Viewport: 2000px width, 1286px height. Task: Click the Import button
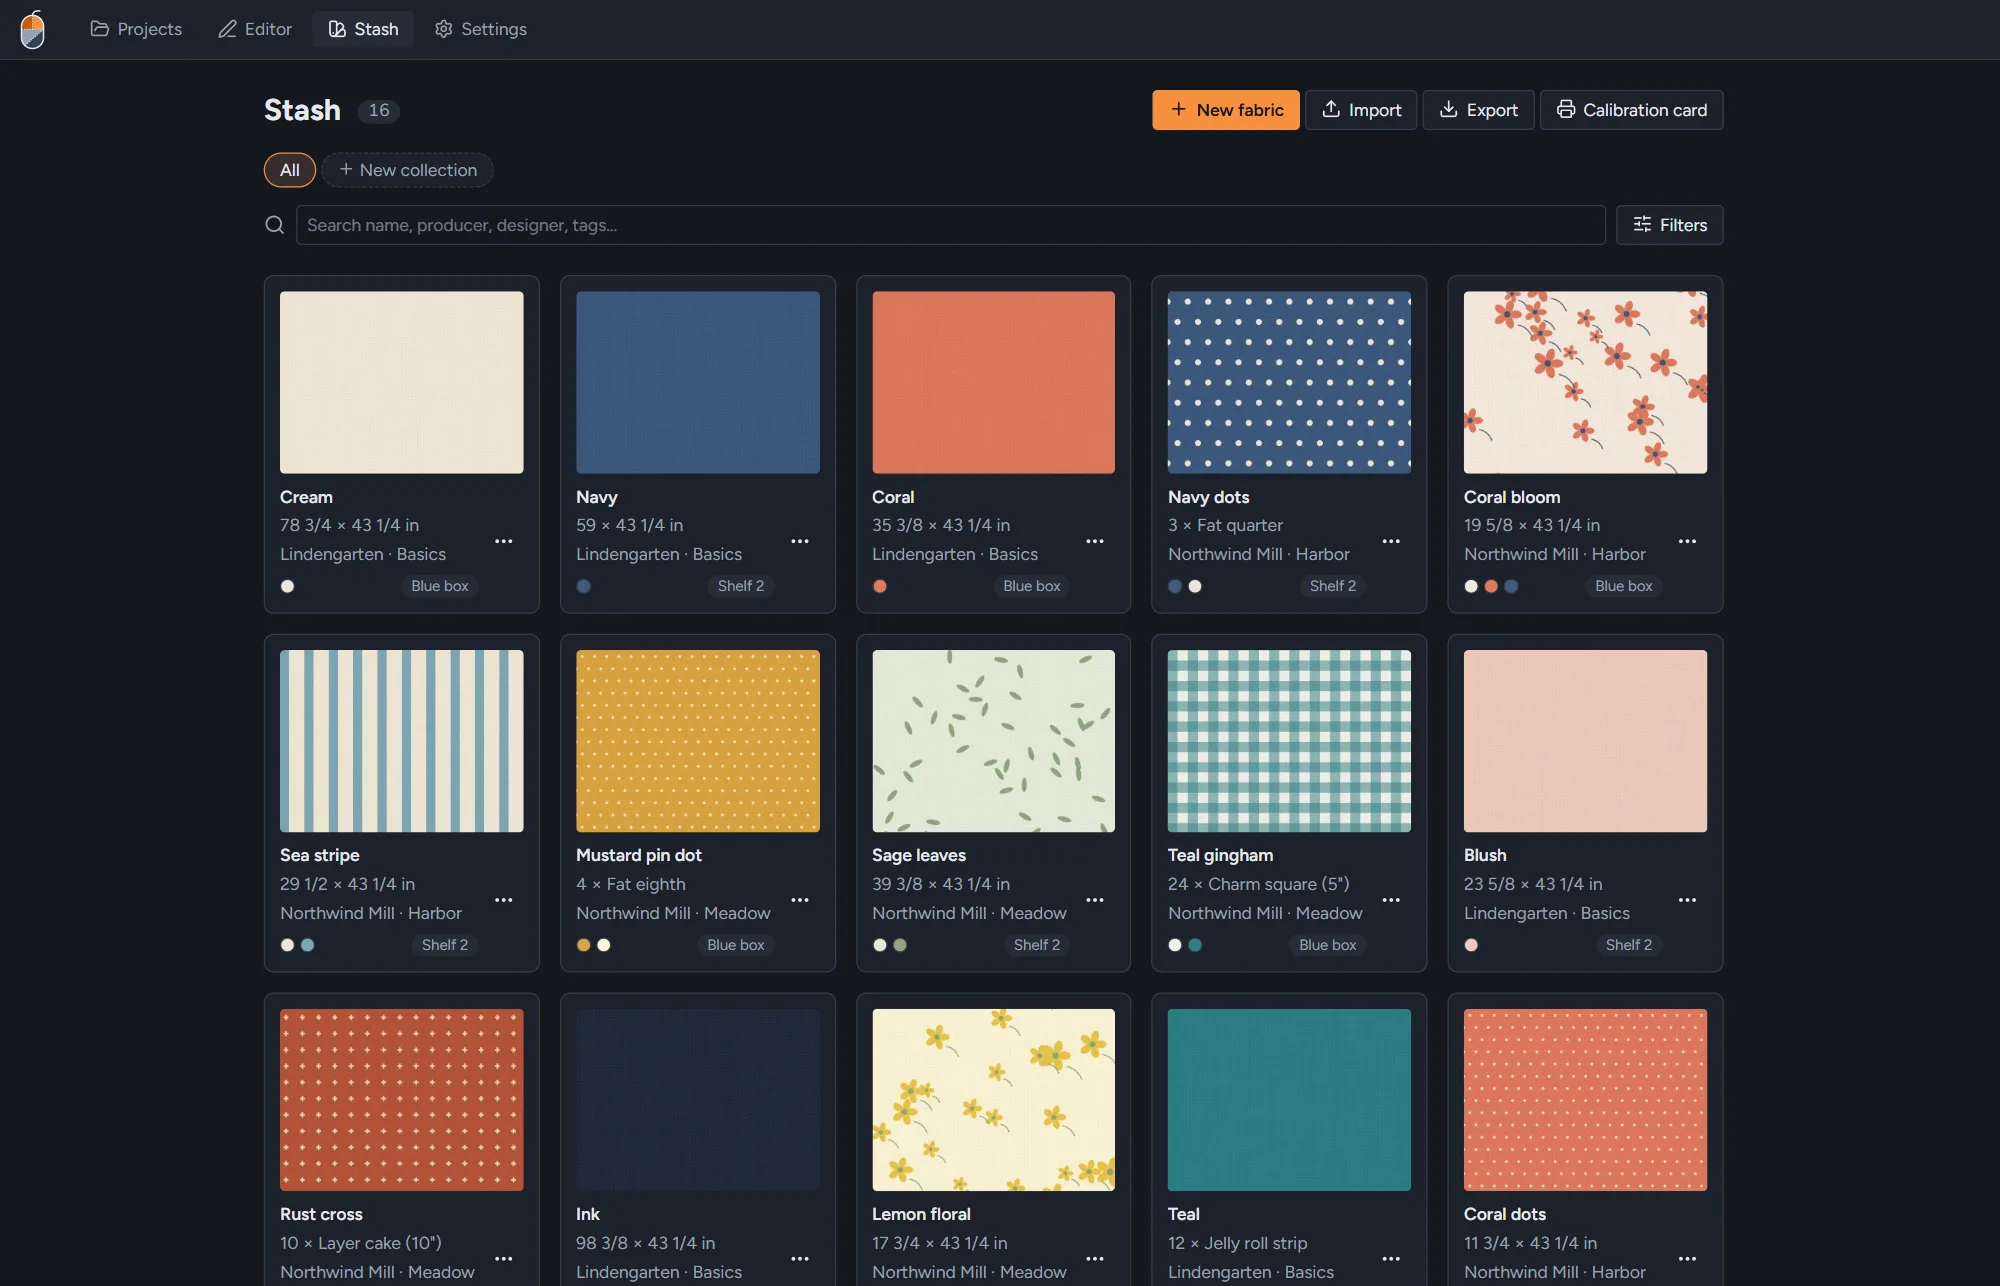click(x=1361, y=110)
